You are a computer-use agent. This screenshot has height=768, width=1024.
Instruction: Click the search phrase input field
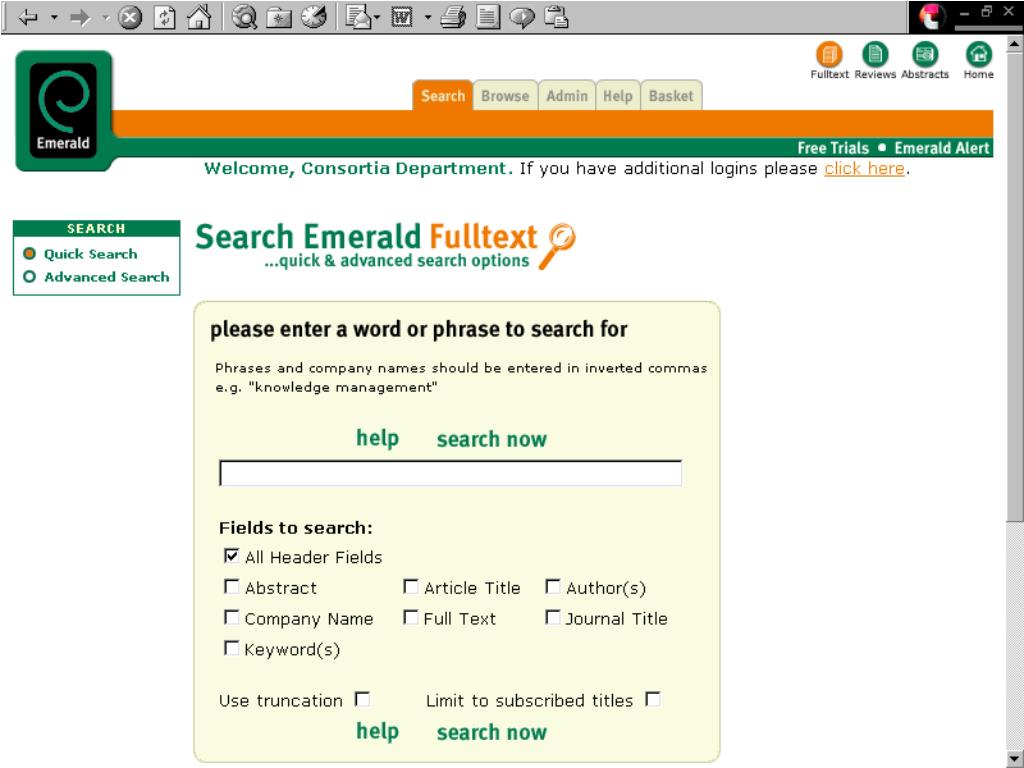(x=451, y=473)
